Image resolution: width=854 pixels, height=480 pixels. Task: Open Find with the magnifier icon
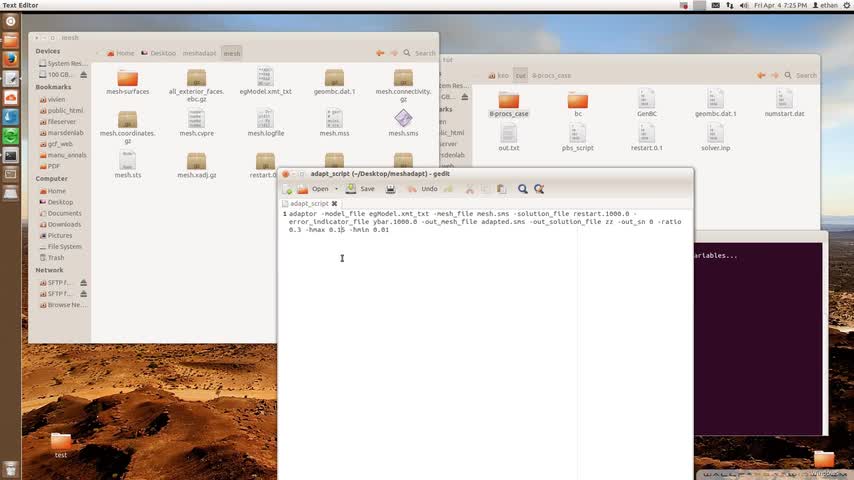click(x=522, y=189)
